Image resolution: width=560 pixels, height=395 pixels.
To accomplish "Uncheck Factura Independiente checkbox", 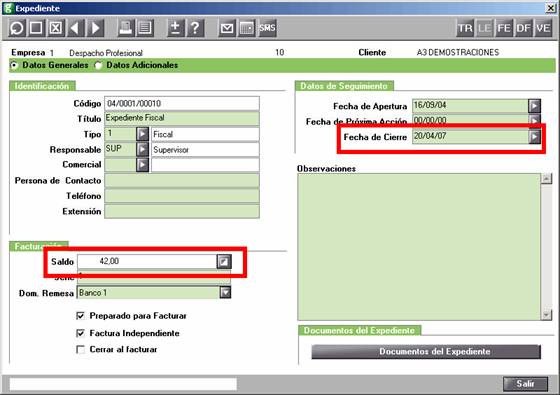I will [x=81, y=333].
